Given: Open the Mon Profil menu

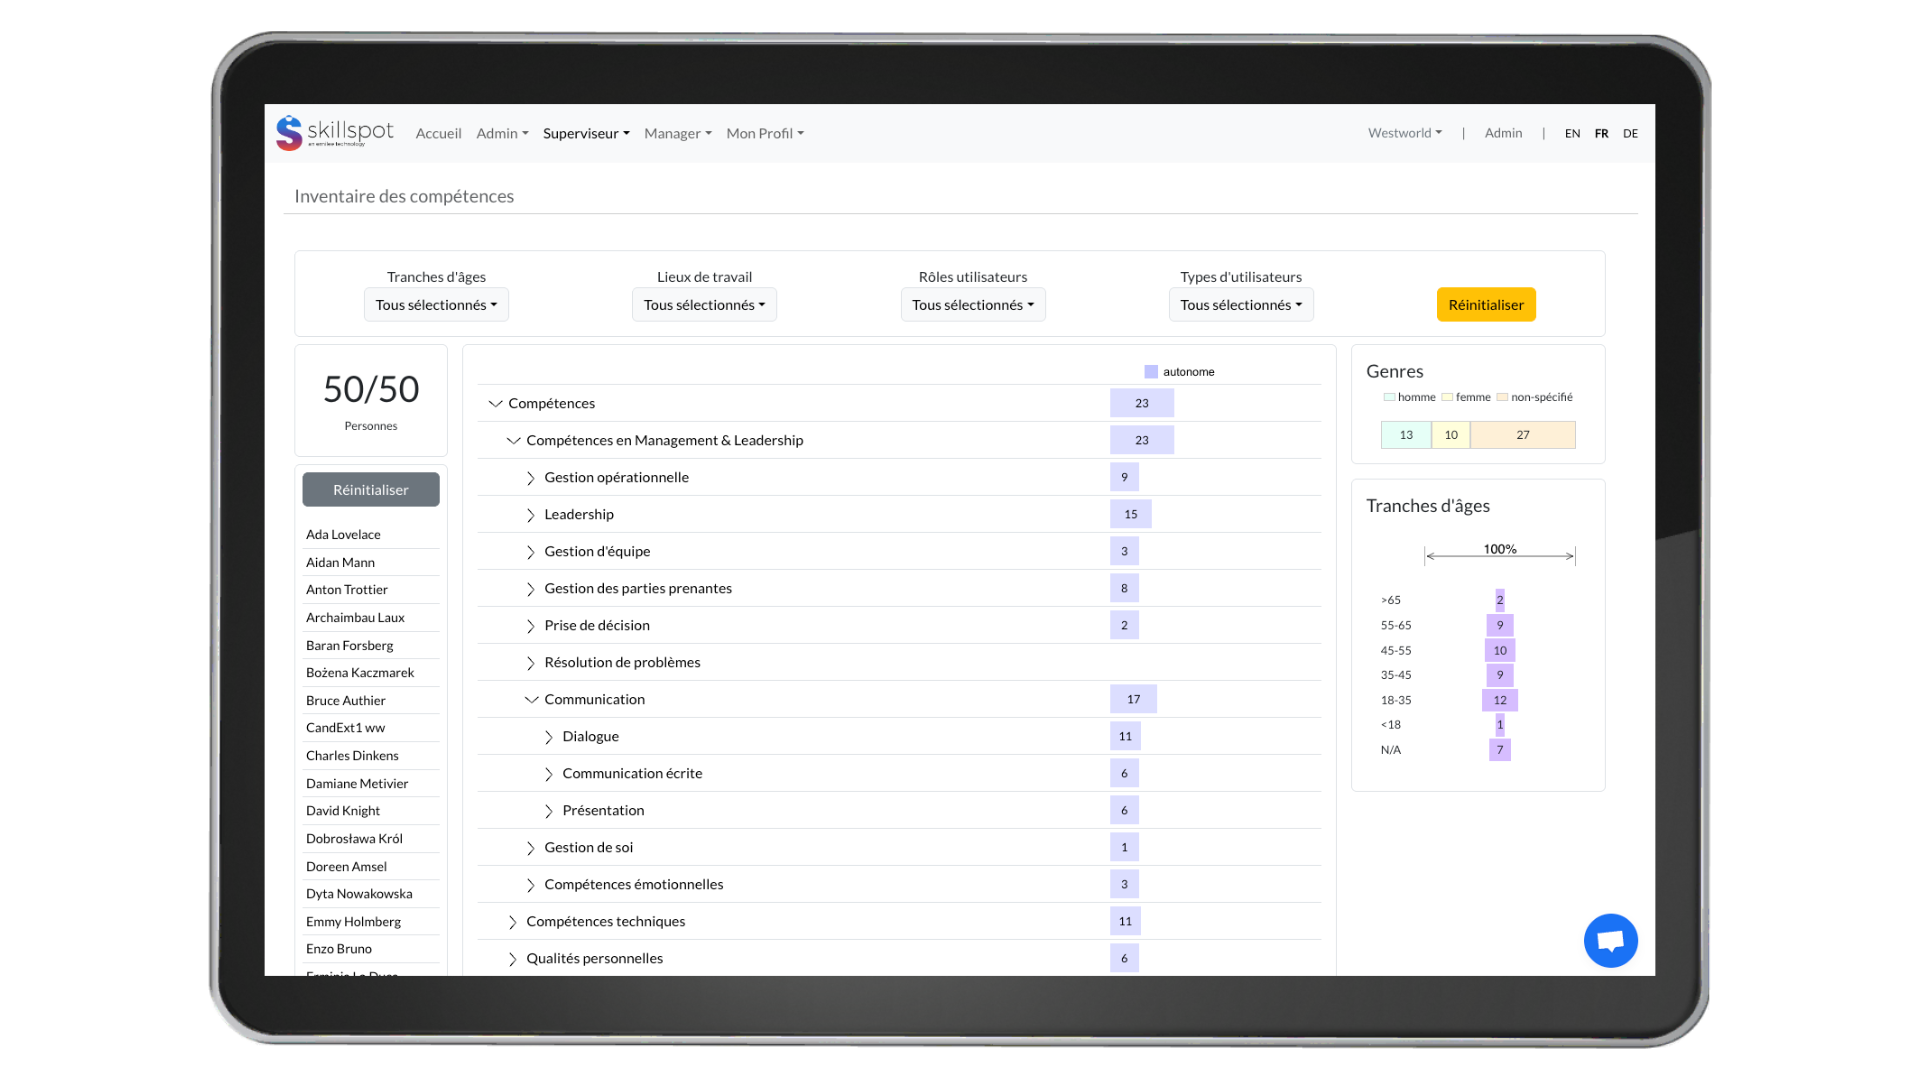Looking at the screenshot, I should pos(764,133).
